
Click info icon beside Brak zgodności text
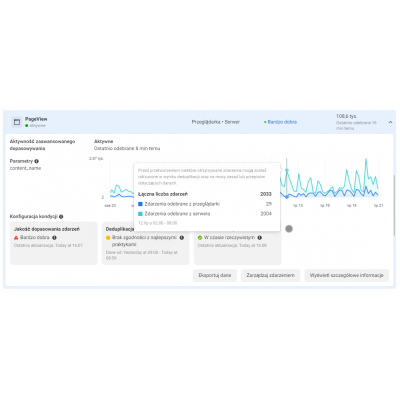pos(182,238)
